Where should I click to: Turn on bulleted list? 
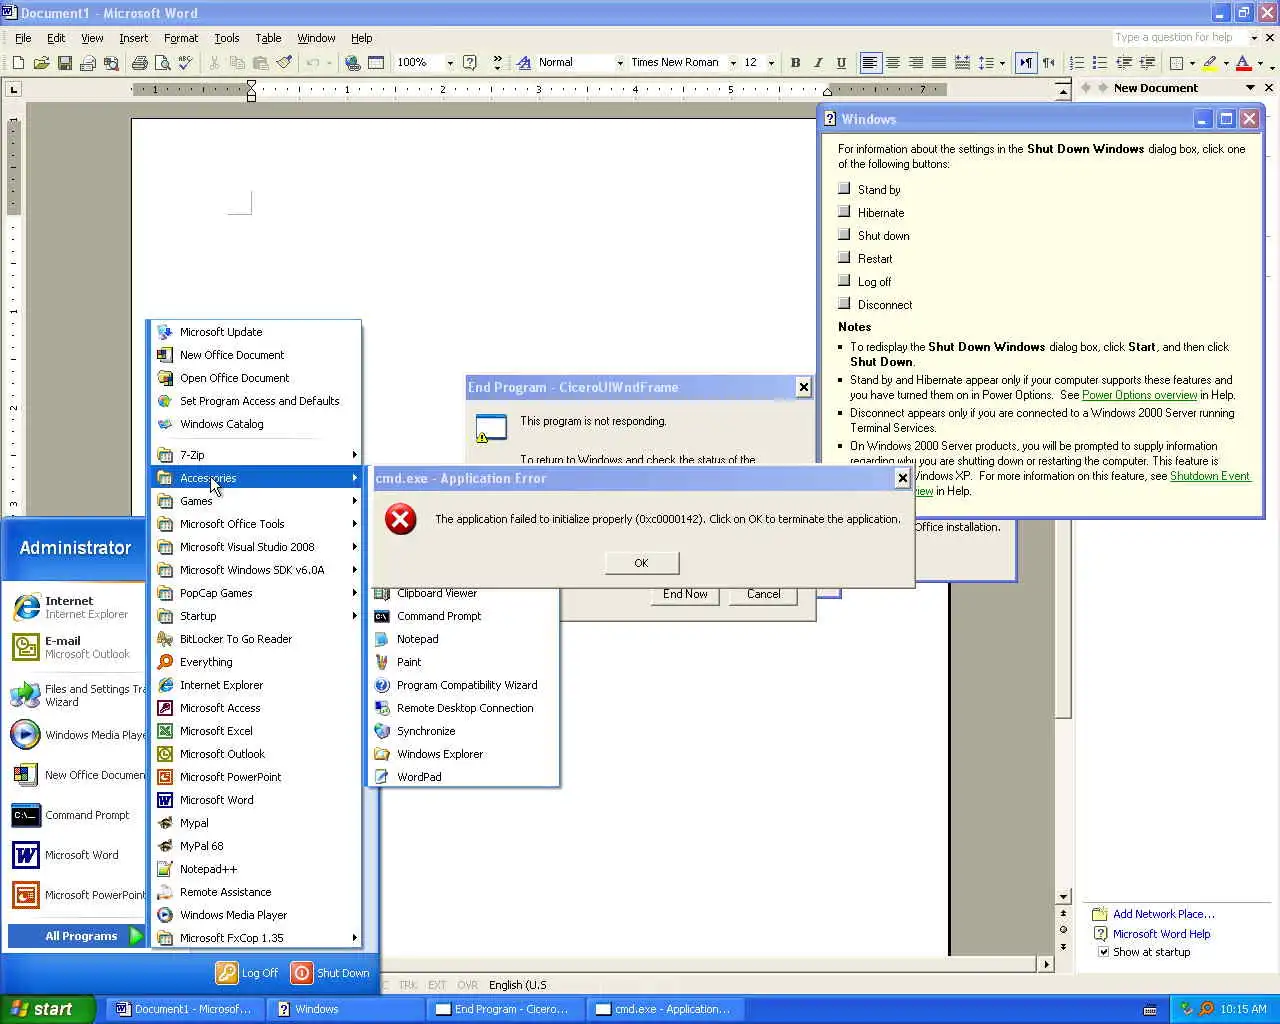tap(1100, 63)
